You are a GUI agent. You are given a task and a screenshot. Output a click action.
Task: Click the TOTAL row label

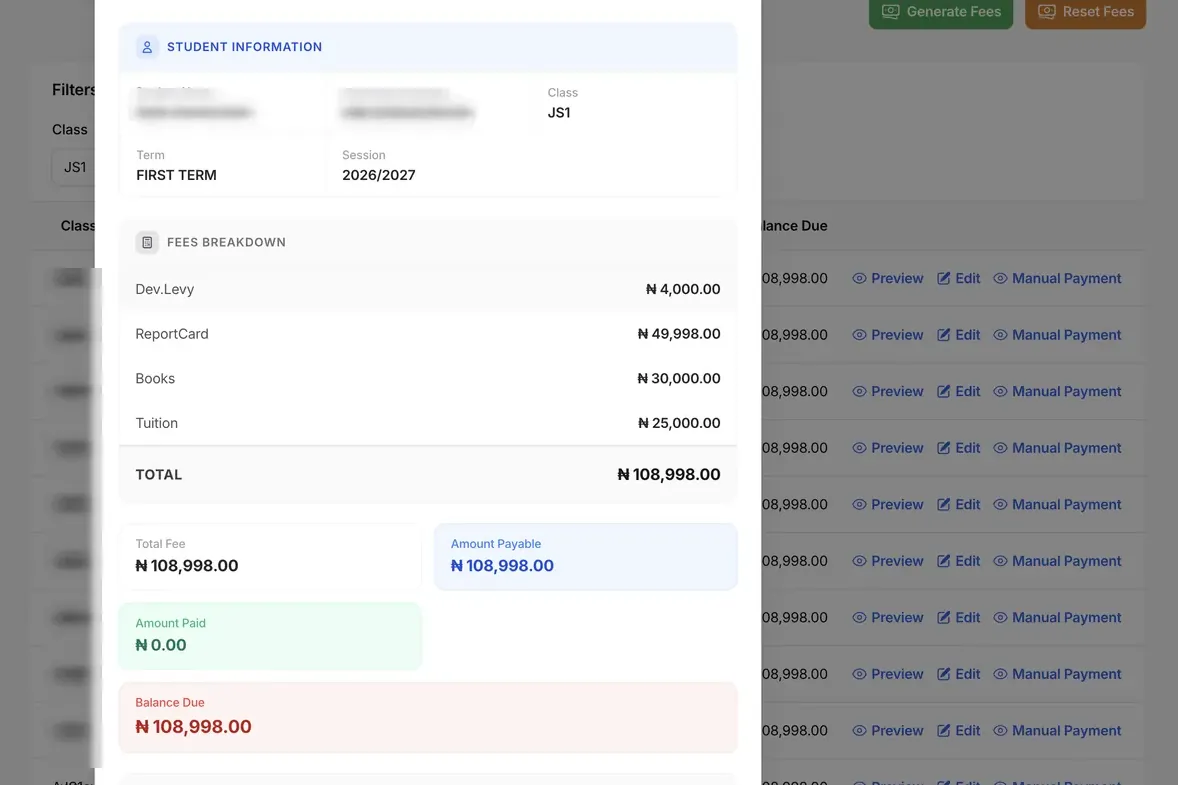click(x=159, y=475)
